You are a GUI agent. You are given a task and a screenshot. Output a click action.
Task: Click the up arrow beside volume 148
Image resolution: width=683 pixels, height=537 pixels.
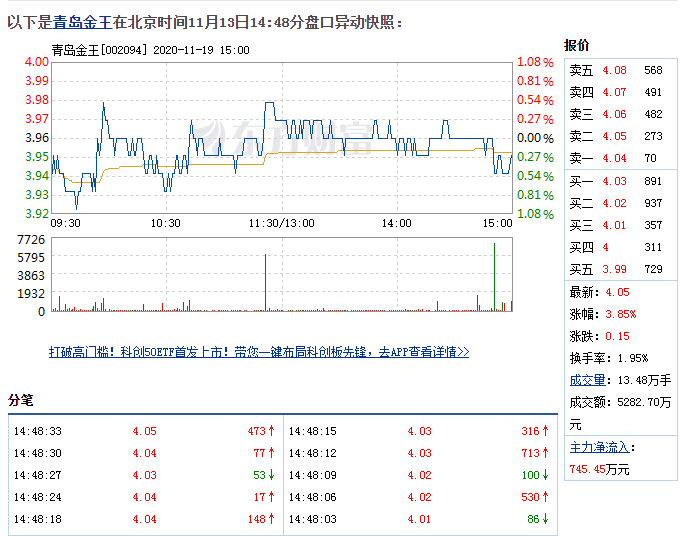[271, 519]
